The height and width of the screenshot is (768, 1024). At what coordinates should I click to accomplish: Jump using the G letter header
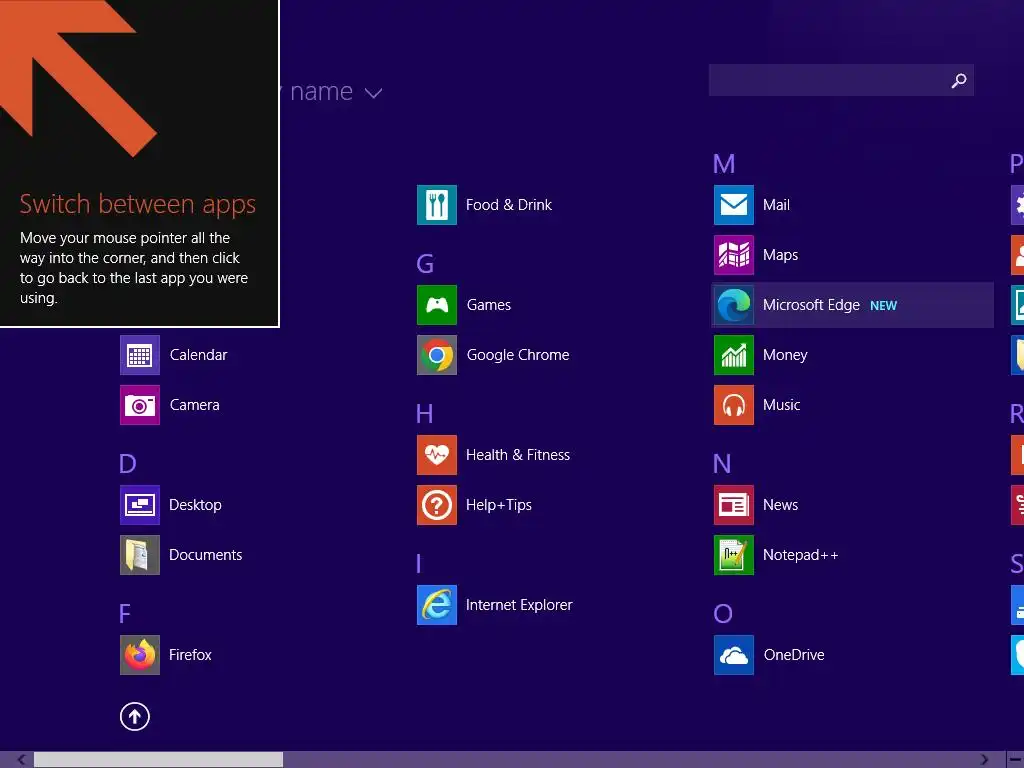pyautogui.click(x=425, y=264)
